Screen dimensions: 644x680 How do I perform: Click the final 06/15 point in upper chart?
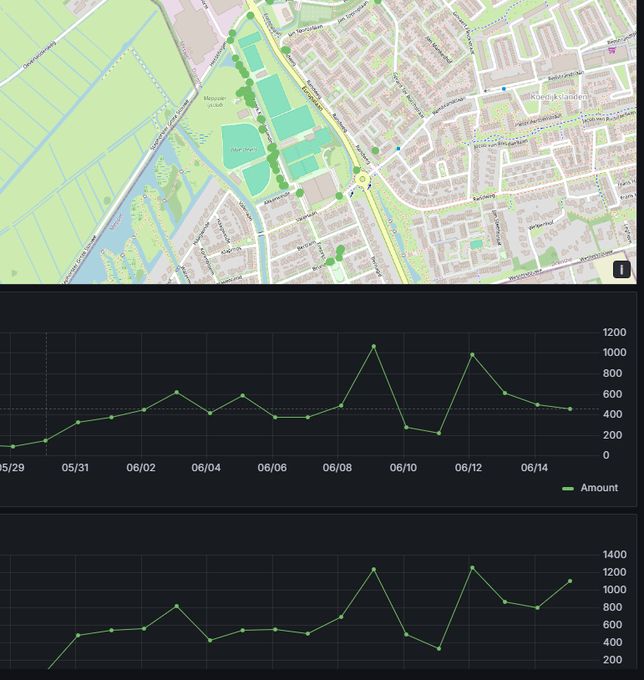(x=570, y=409)
